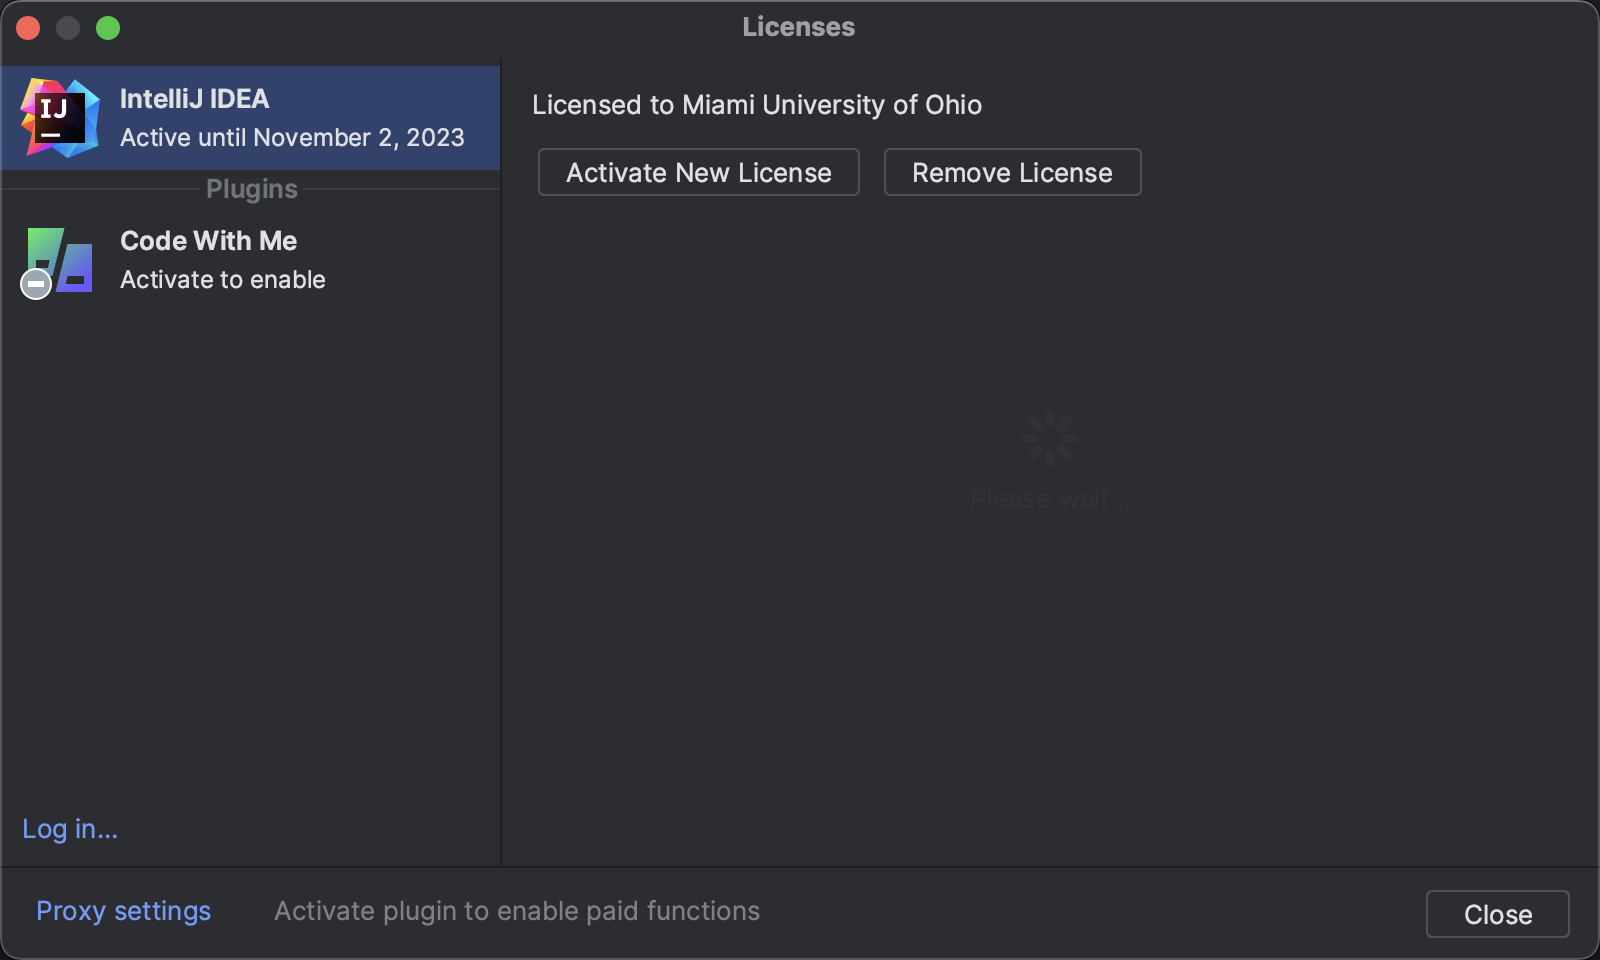1600x960 pixels.
Task: Click the red window close button
Action: (x=28, y=28)
